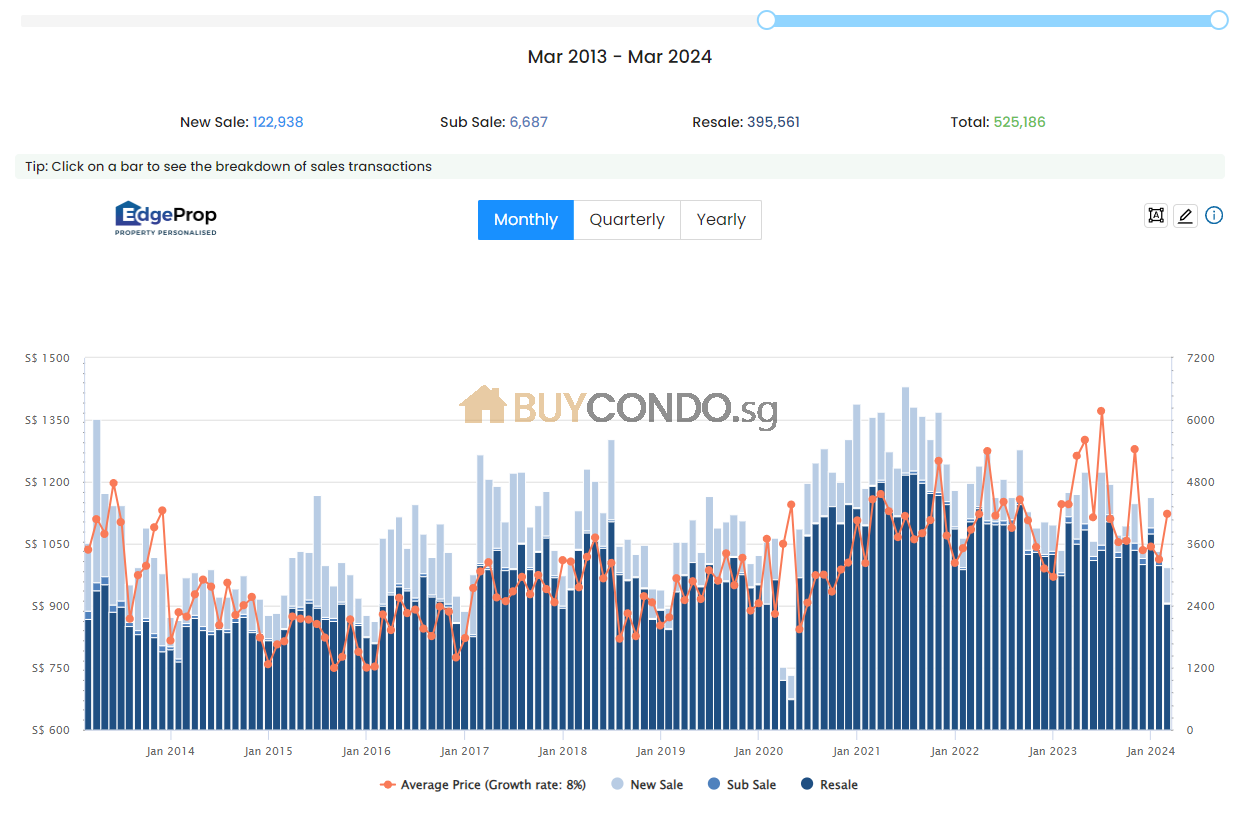Switch to the Monthly view tab

(525, 220)
